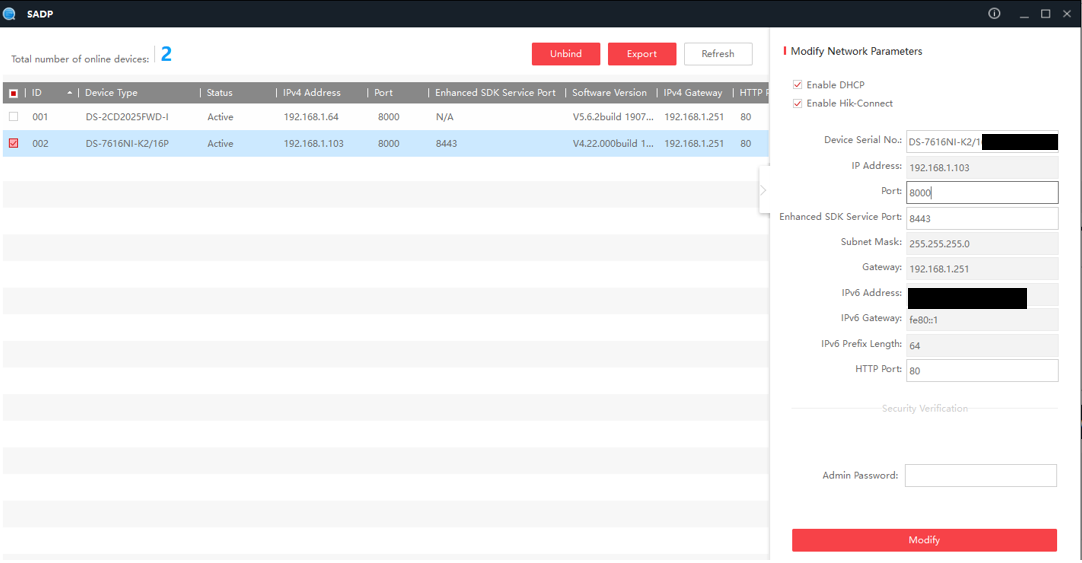Image resolution: width=1082 pixels, height=563 pixels.
Task: Click the Enhanced SDK Service Port field
Action: pos(980,218)
